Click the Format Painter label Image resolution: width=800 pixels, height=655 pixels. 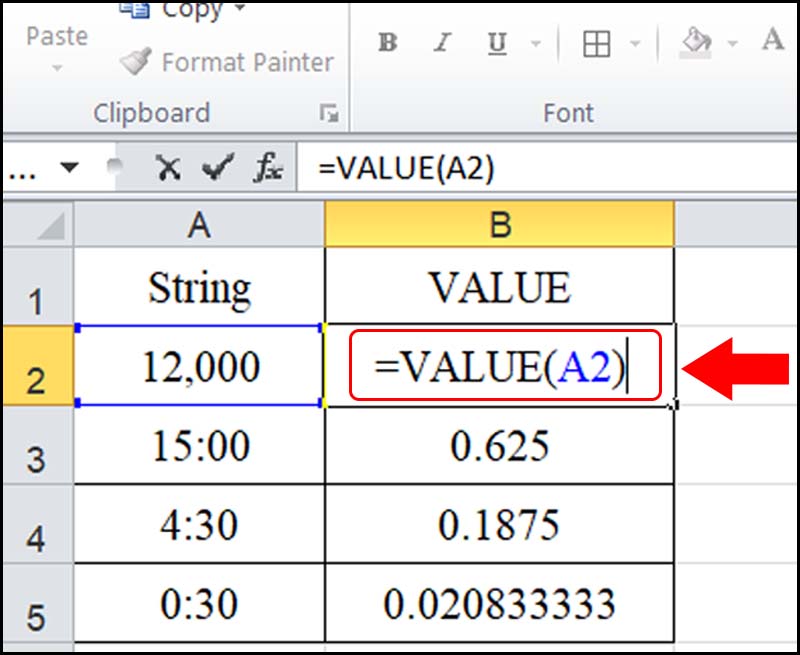[x=247, y=62]
